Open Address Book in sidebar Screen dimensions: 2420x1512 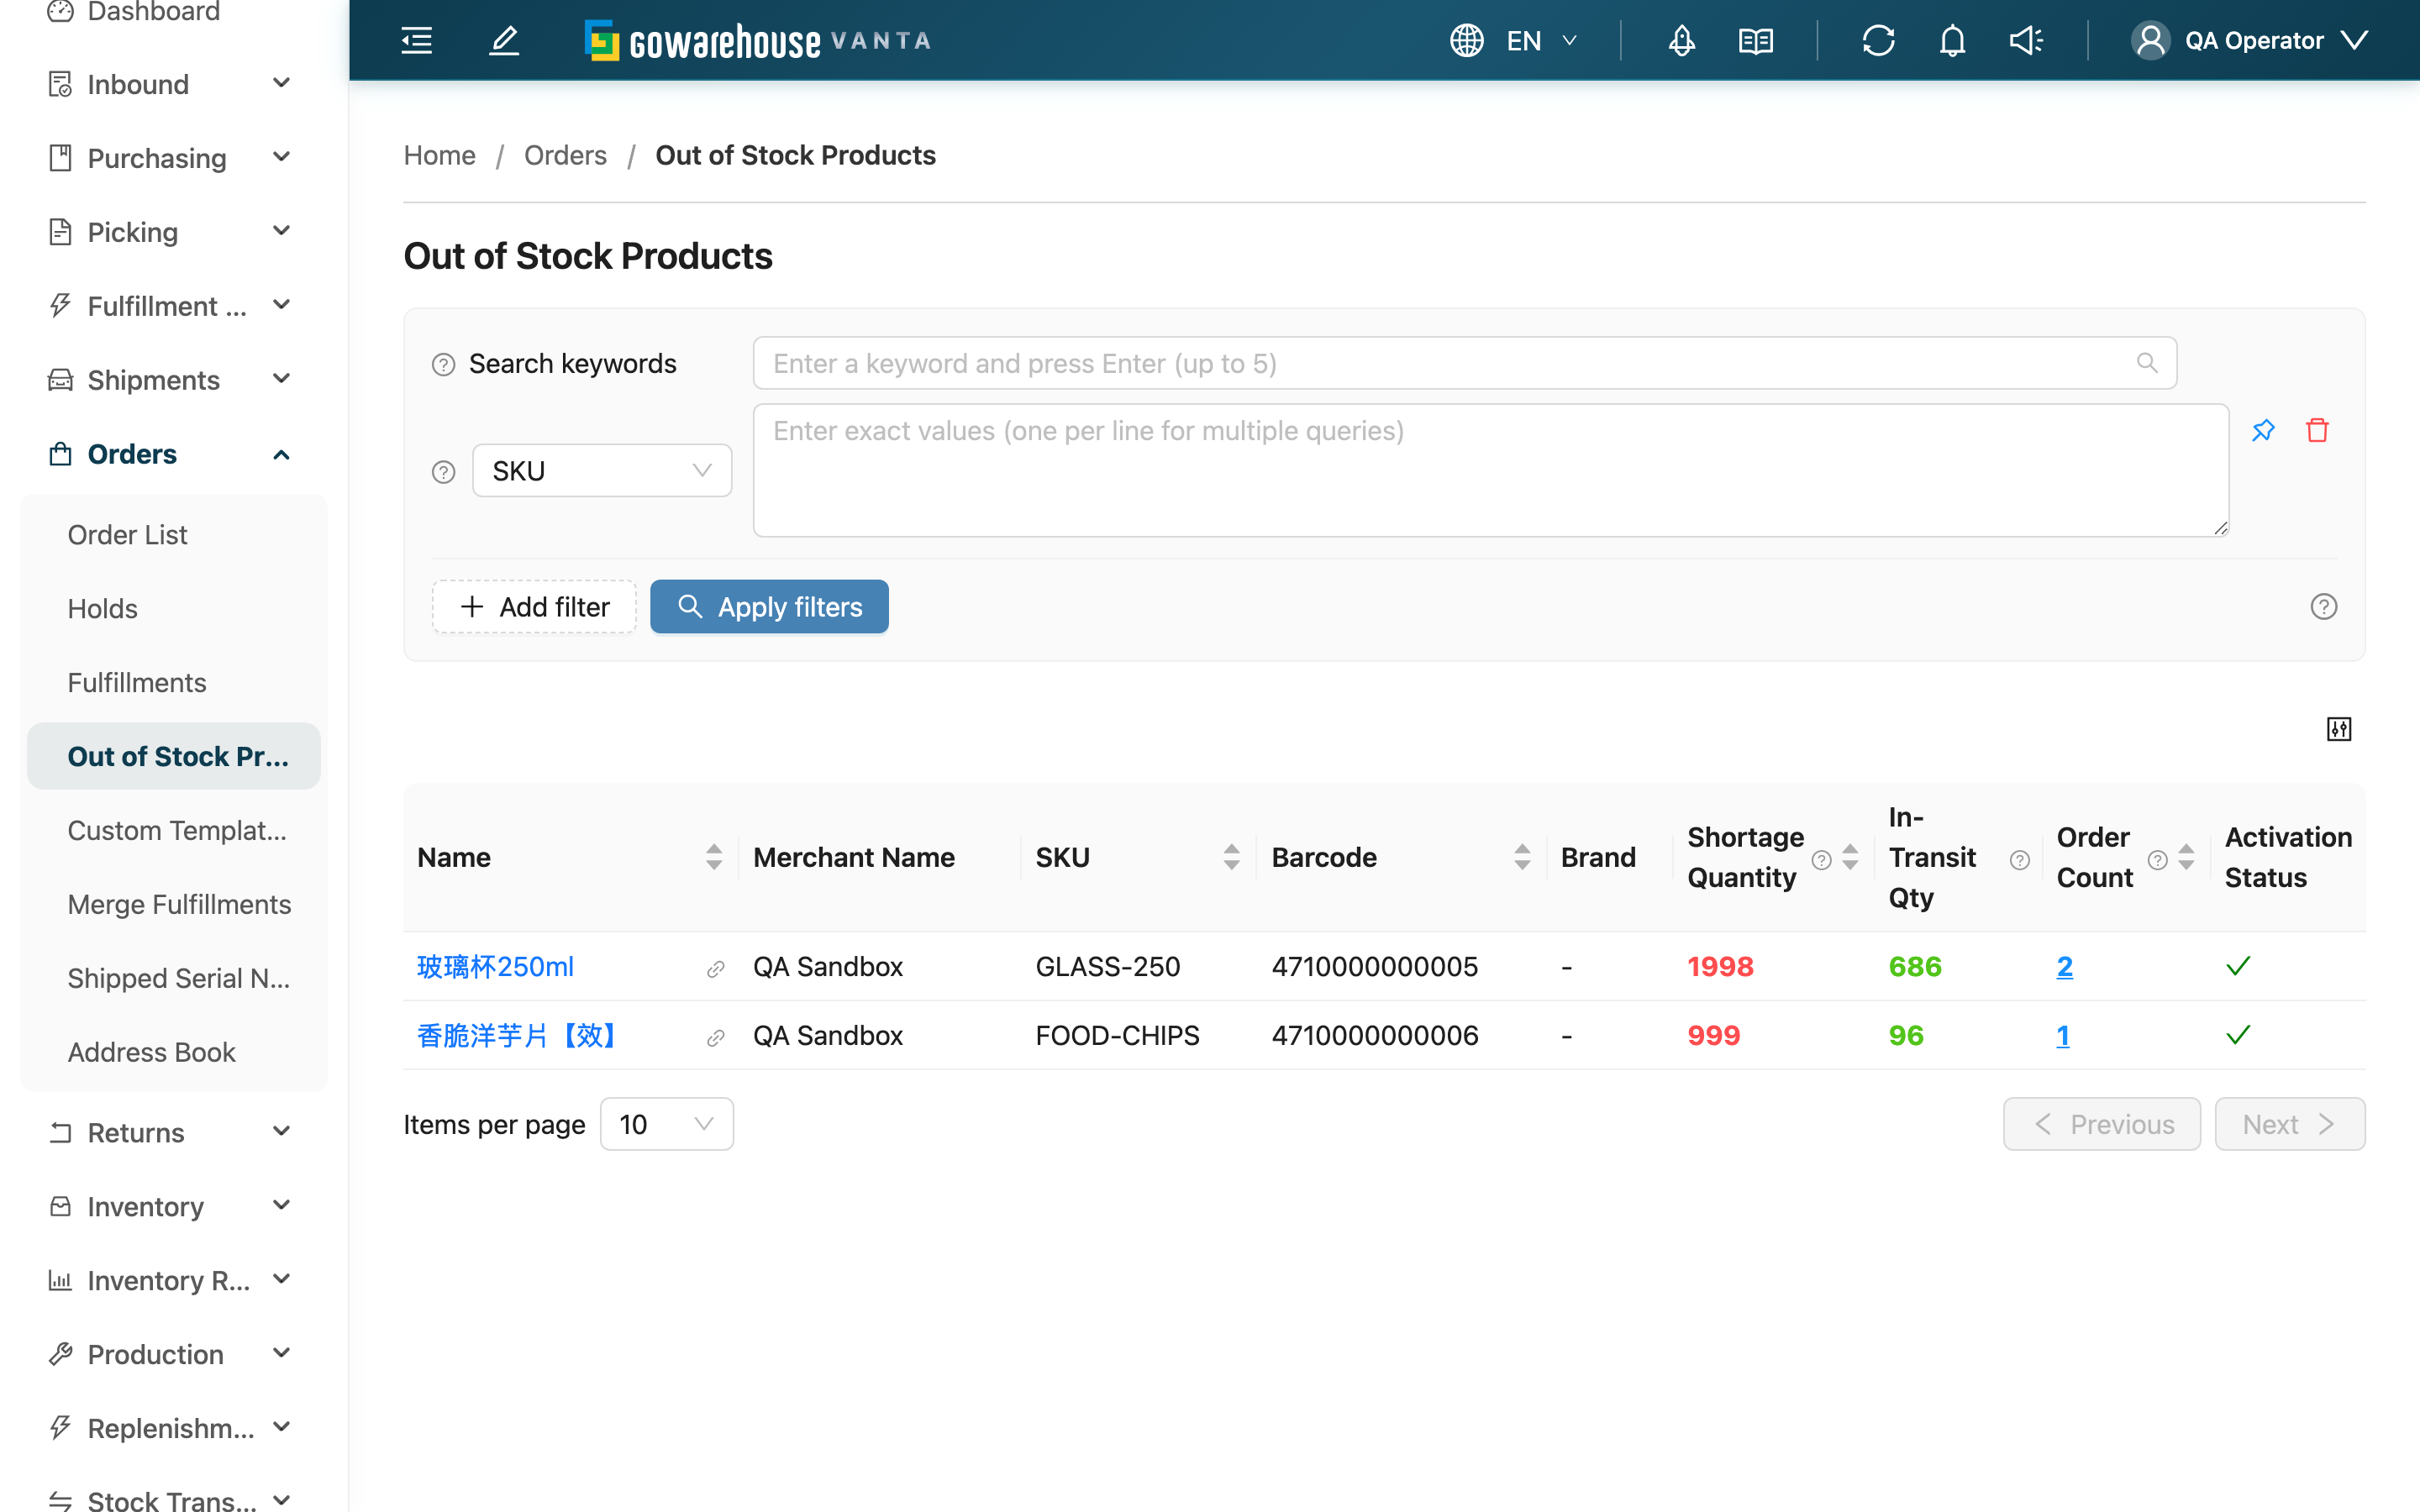174,1053
